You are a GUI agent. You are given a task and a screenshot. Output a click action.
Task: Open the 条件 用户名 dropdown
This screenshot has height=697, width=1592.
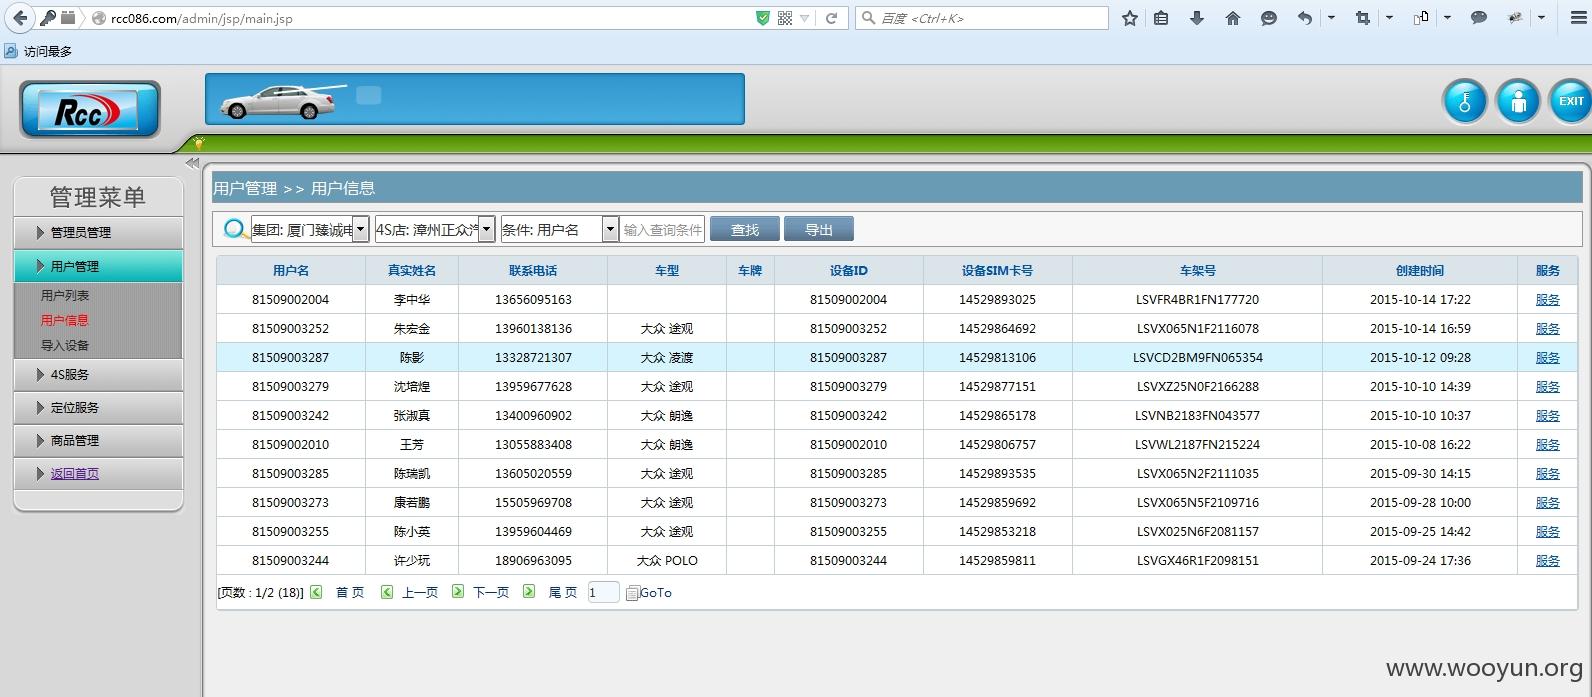(x=560, y=229)
